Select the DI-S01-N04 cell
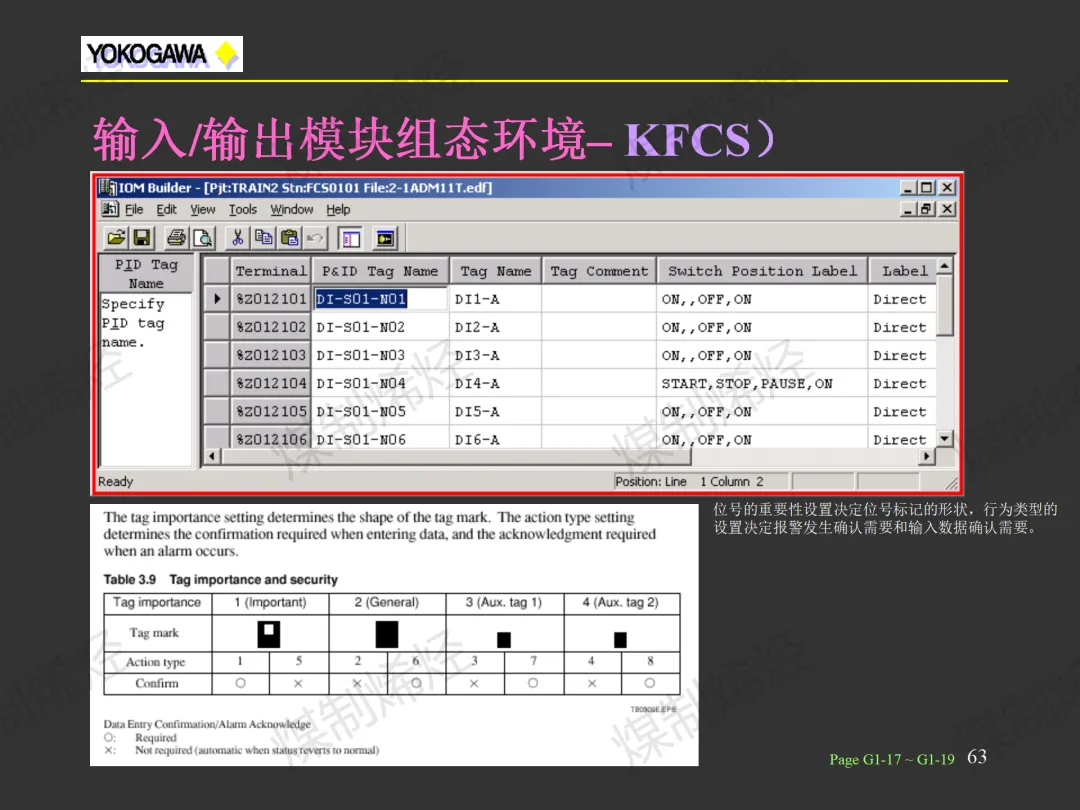The width and height of the screenshot is (1080, 810). [380, 383]
